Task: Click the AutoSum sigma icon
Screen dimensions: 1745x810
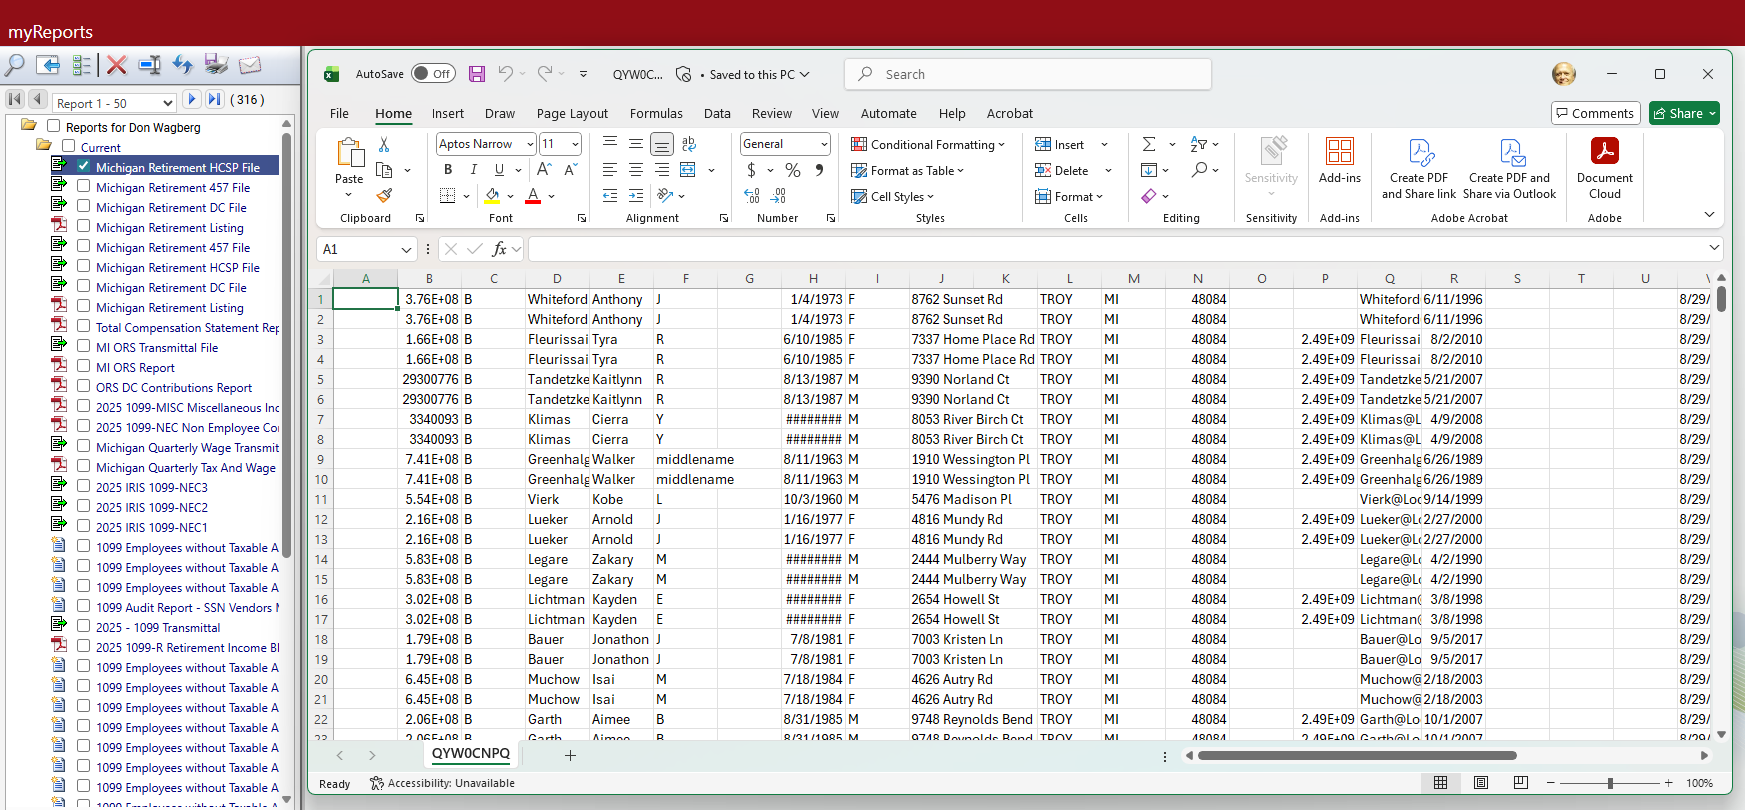Action: pos(1149,144)
